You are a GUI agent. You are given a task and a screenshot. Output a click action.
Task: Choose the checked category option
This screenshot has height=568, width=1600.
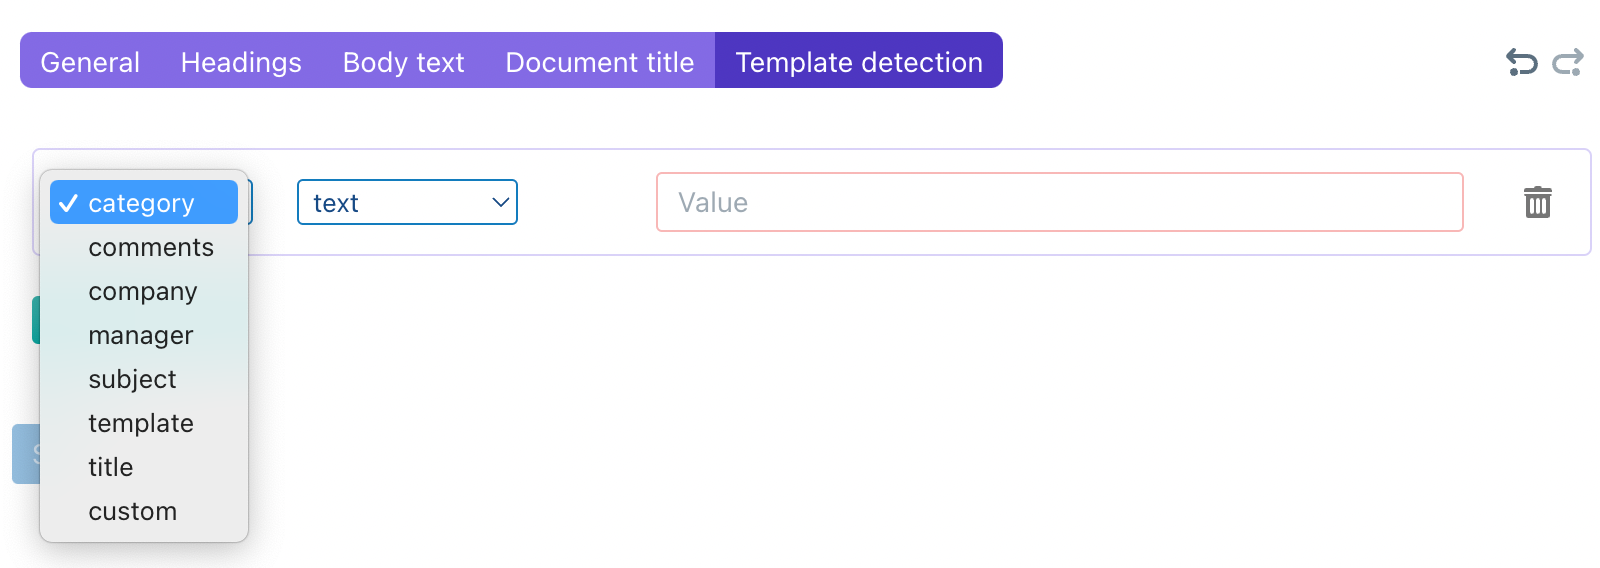pyautogui.click(x=143, y=203)
